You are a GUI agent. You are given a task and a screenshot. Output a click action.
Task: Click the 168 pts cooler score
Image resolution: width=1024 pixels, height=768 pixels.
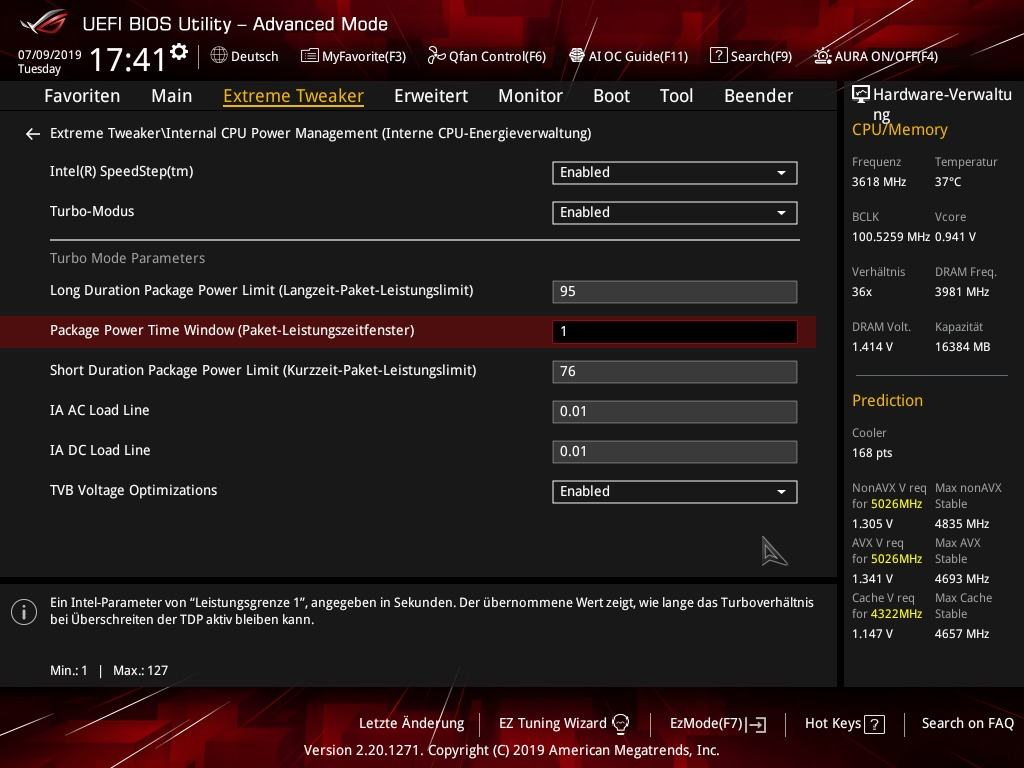pos(872,453)
